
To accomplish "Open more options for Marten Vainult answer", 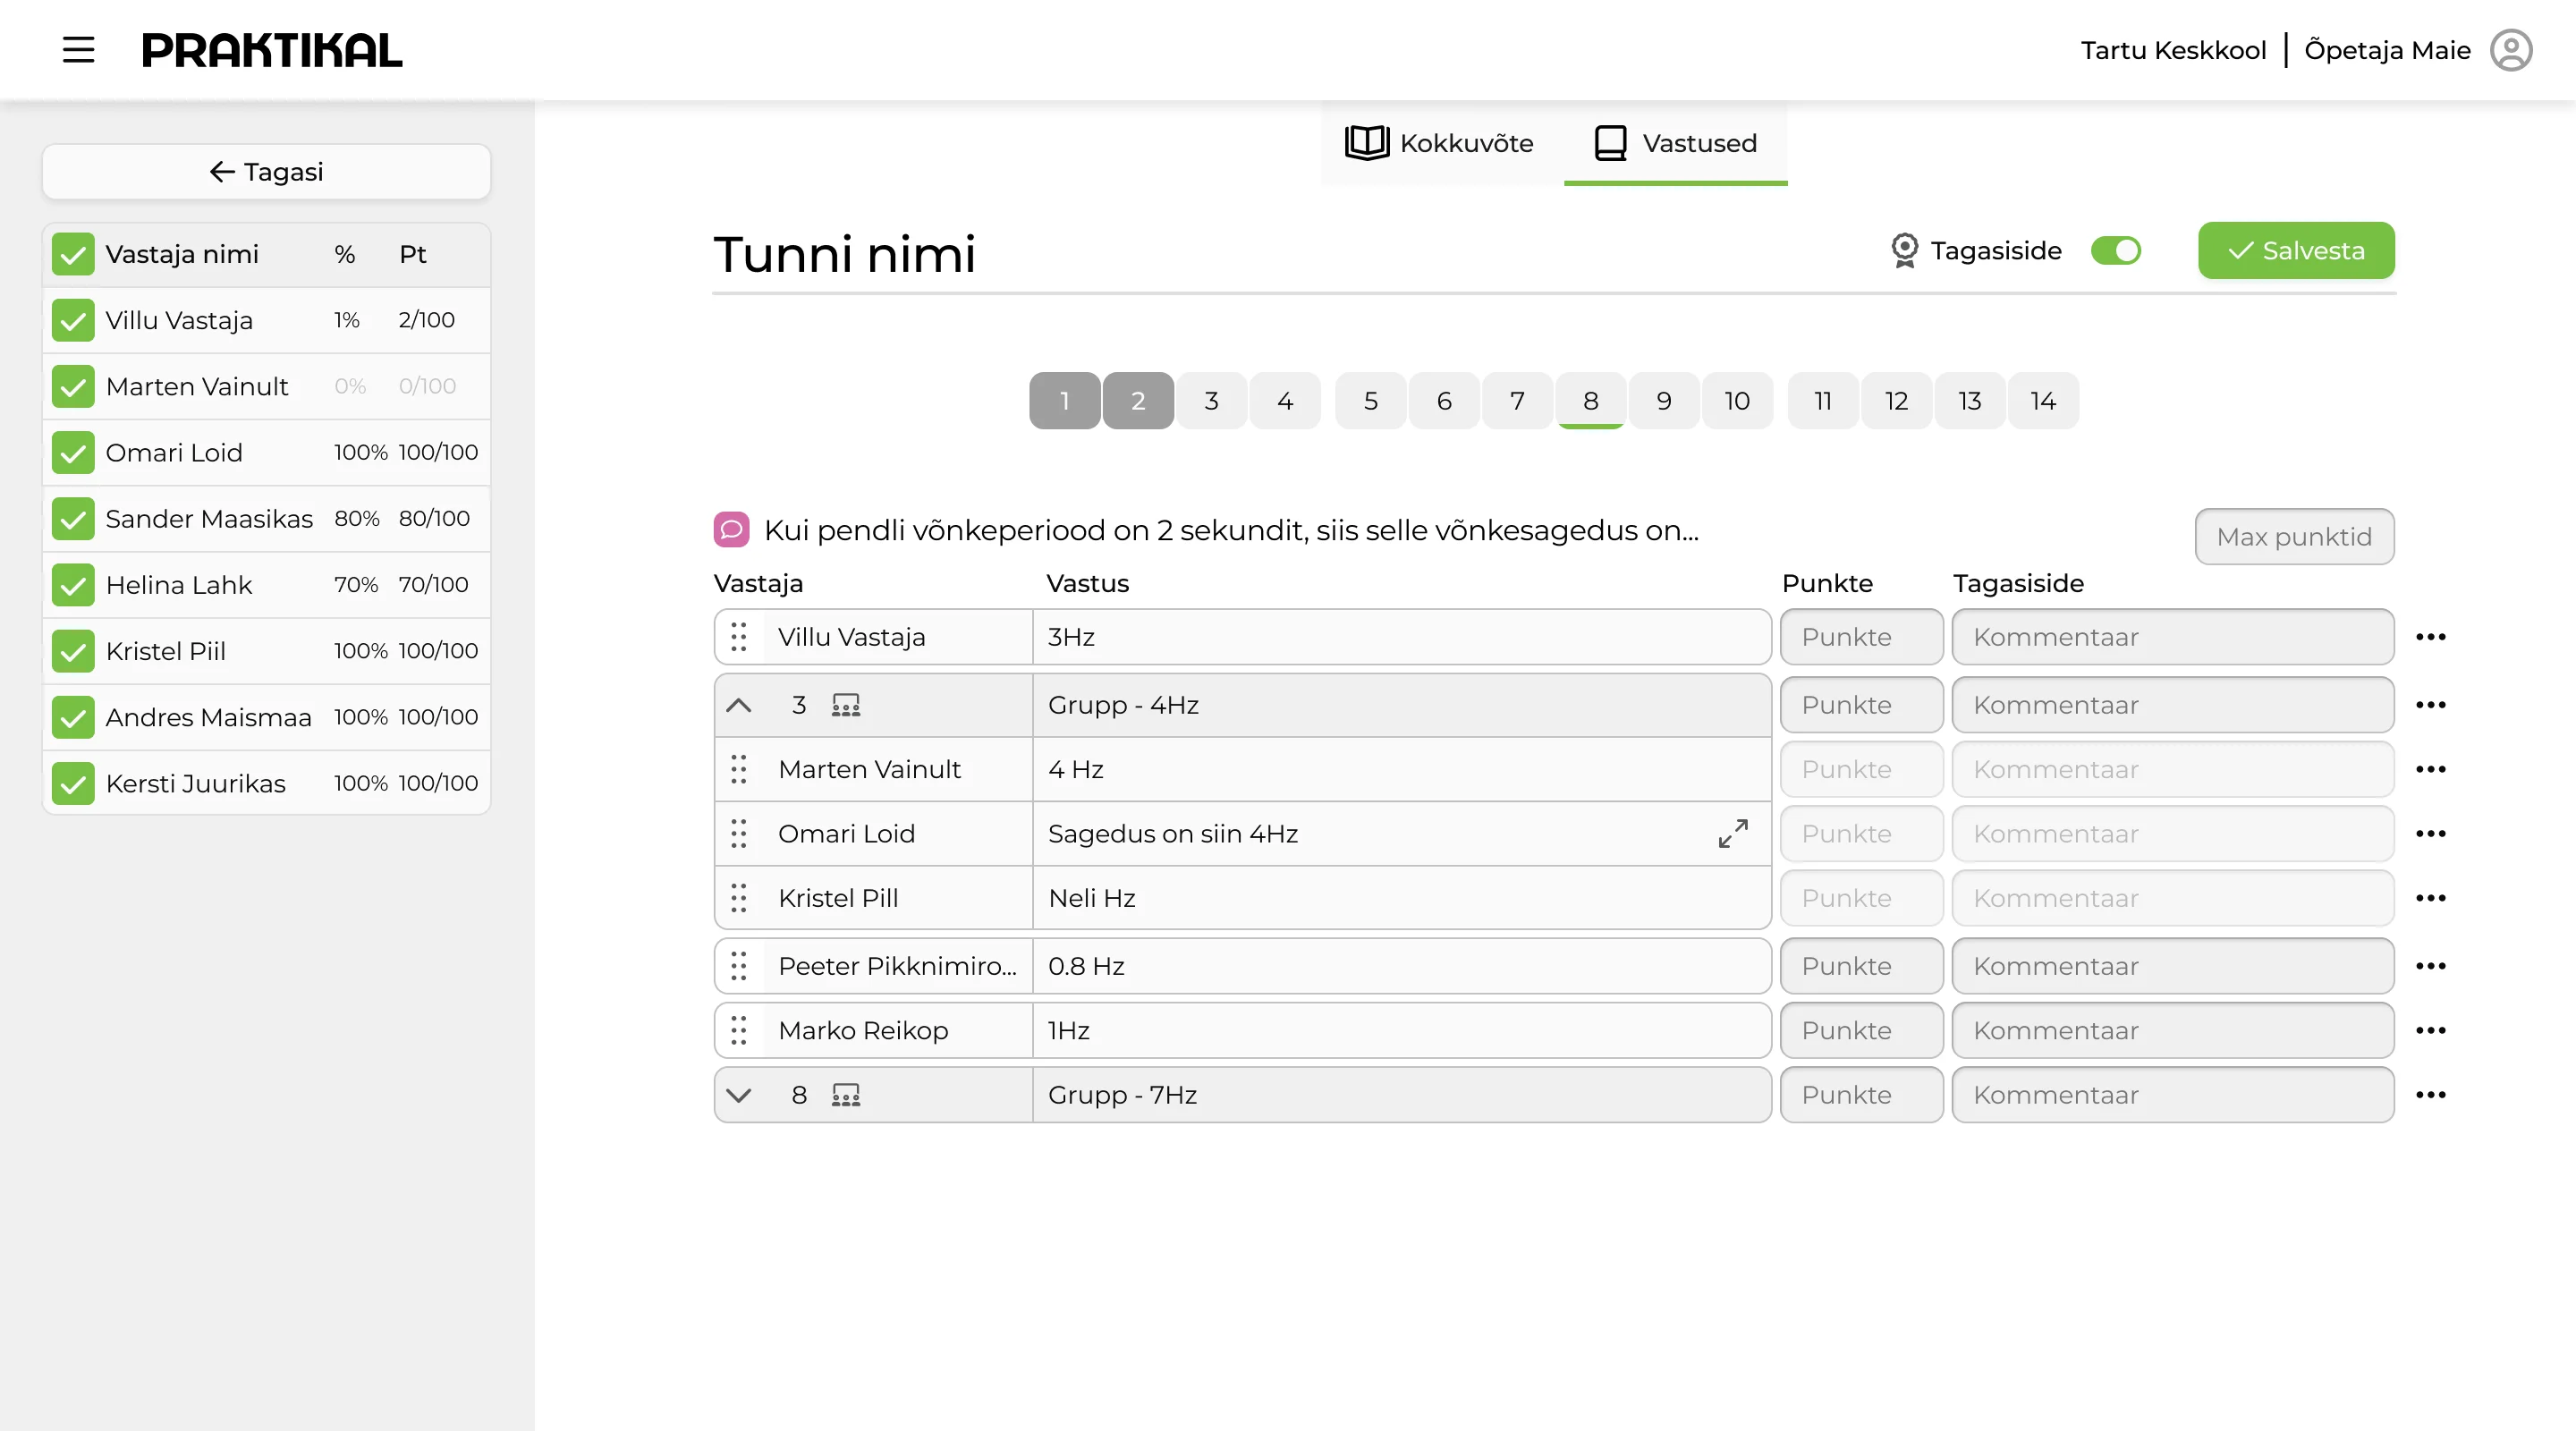I will pos(2430,769).
